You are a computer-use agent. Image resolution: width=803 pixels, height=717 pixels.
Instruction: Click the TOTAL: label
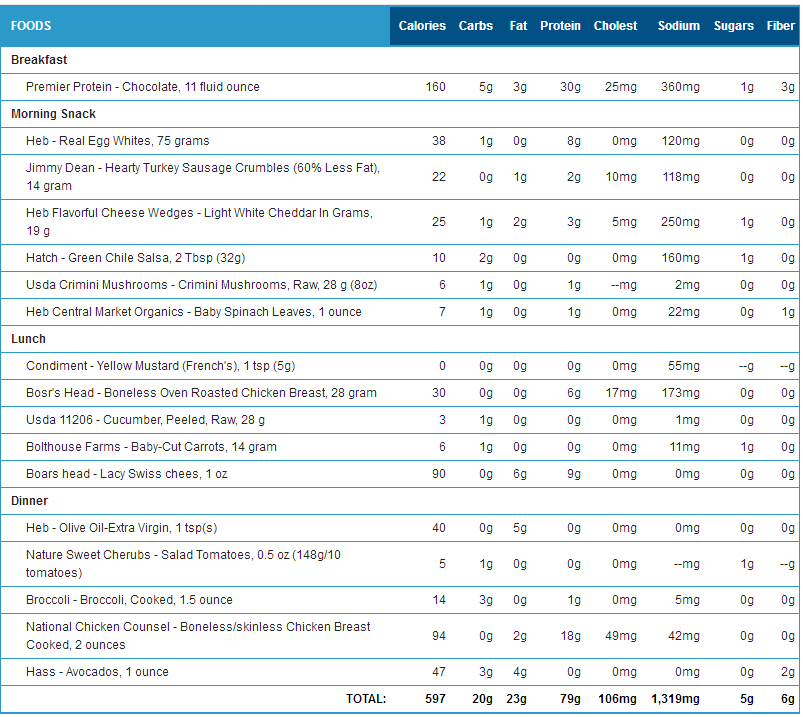click(x=366, y=699)
